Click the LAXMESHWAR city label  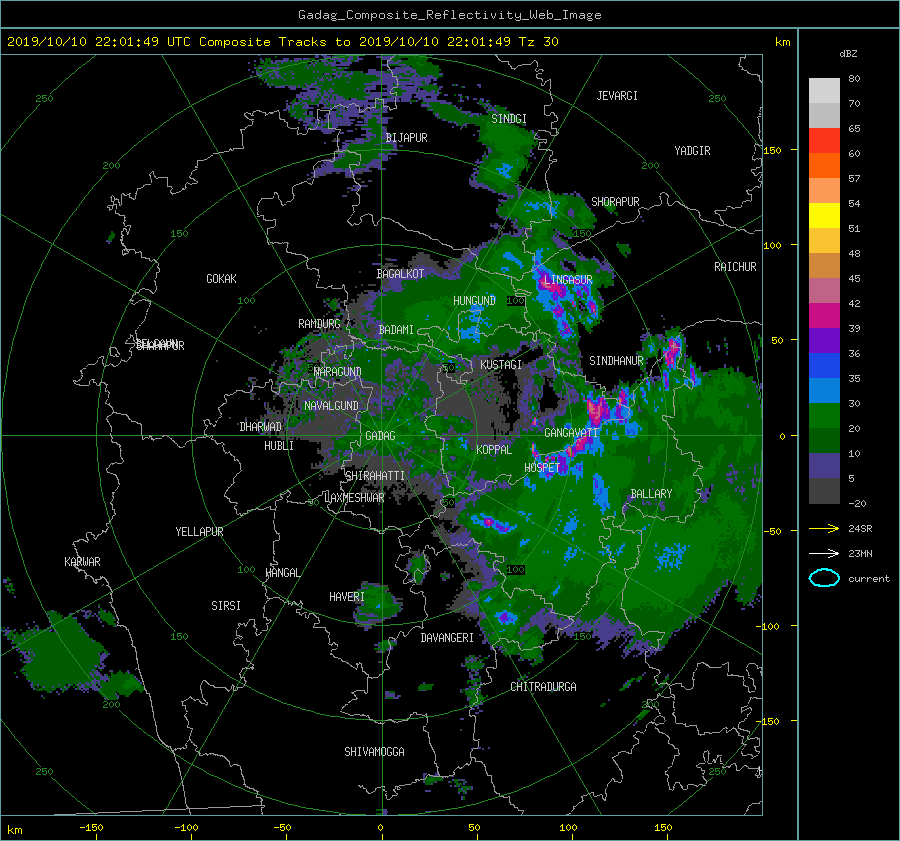pos(354,498)
